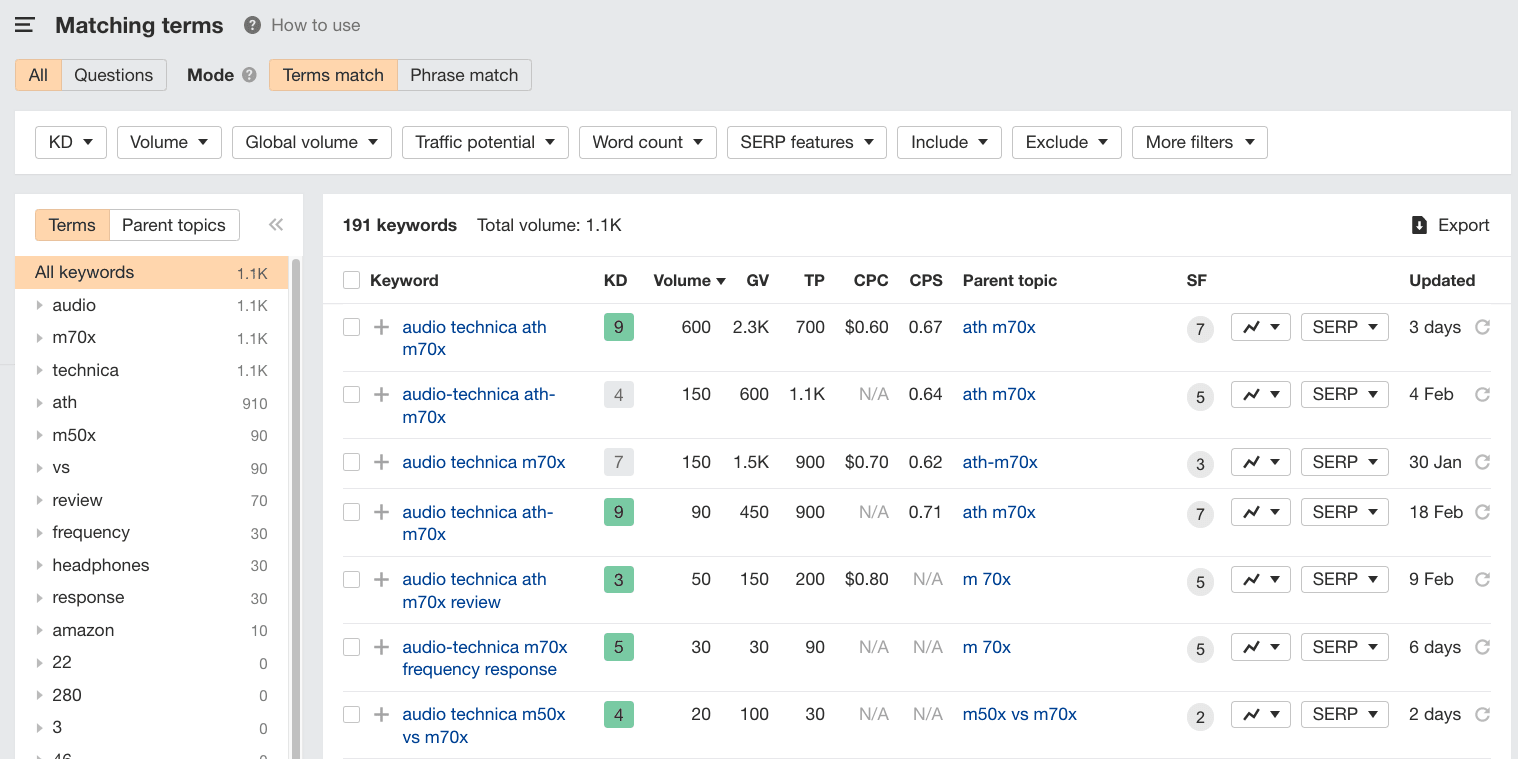1518x759 pixels.
Task: Open the More filters dropdown
Action: [x=1200, y=142]
